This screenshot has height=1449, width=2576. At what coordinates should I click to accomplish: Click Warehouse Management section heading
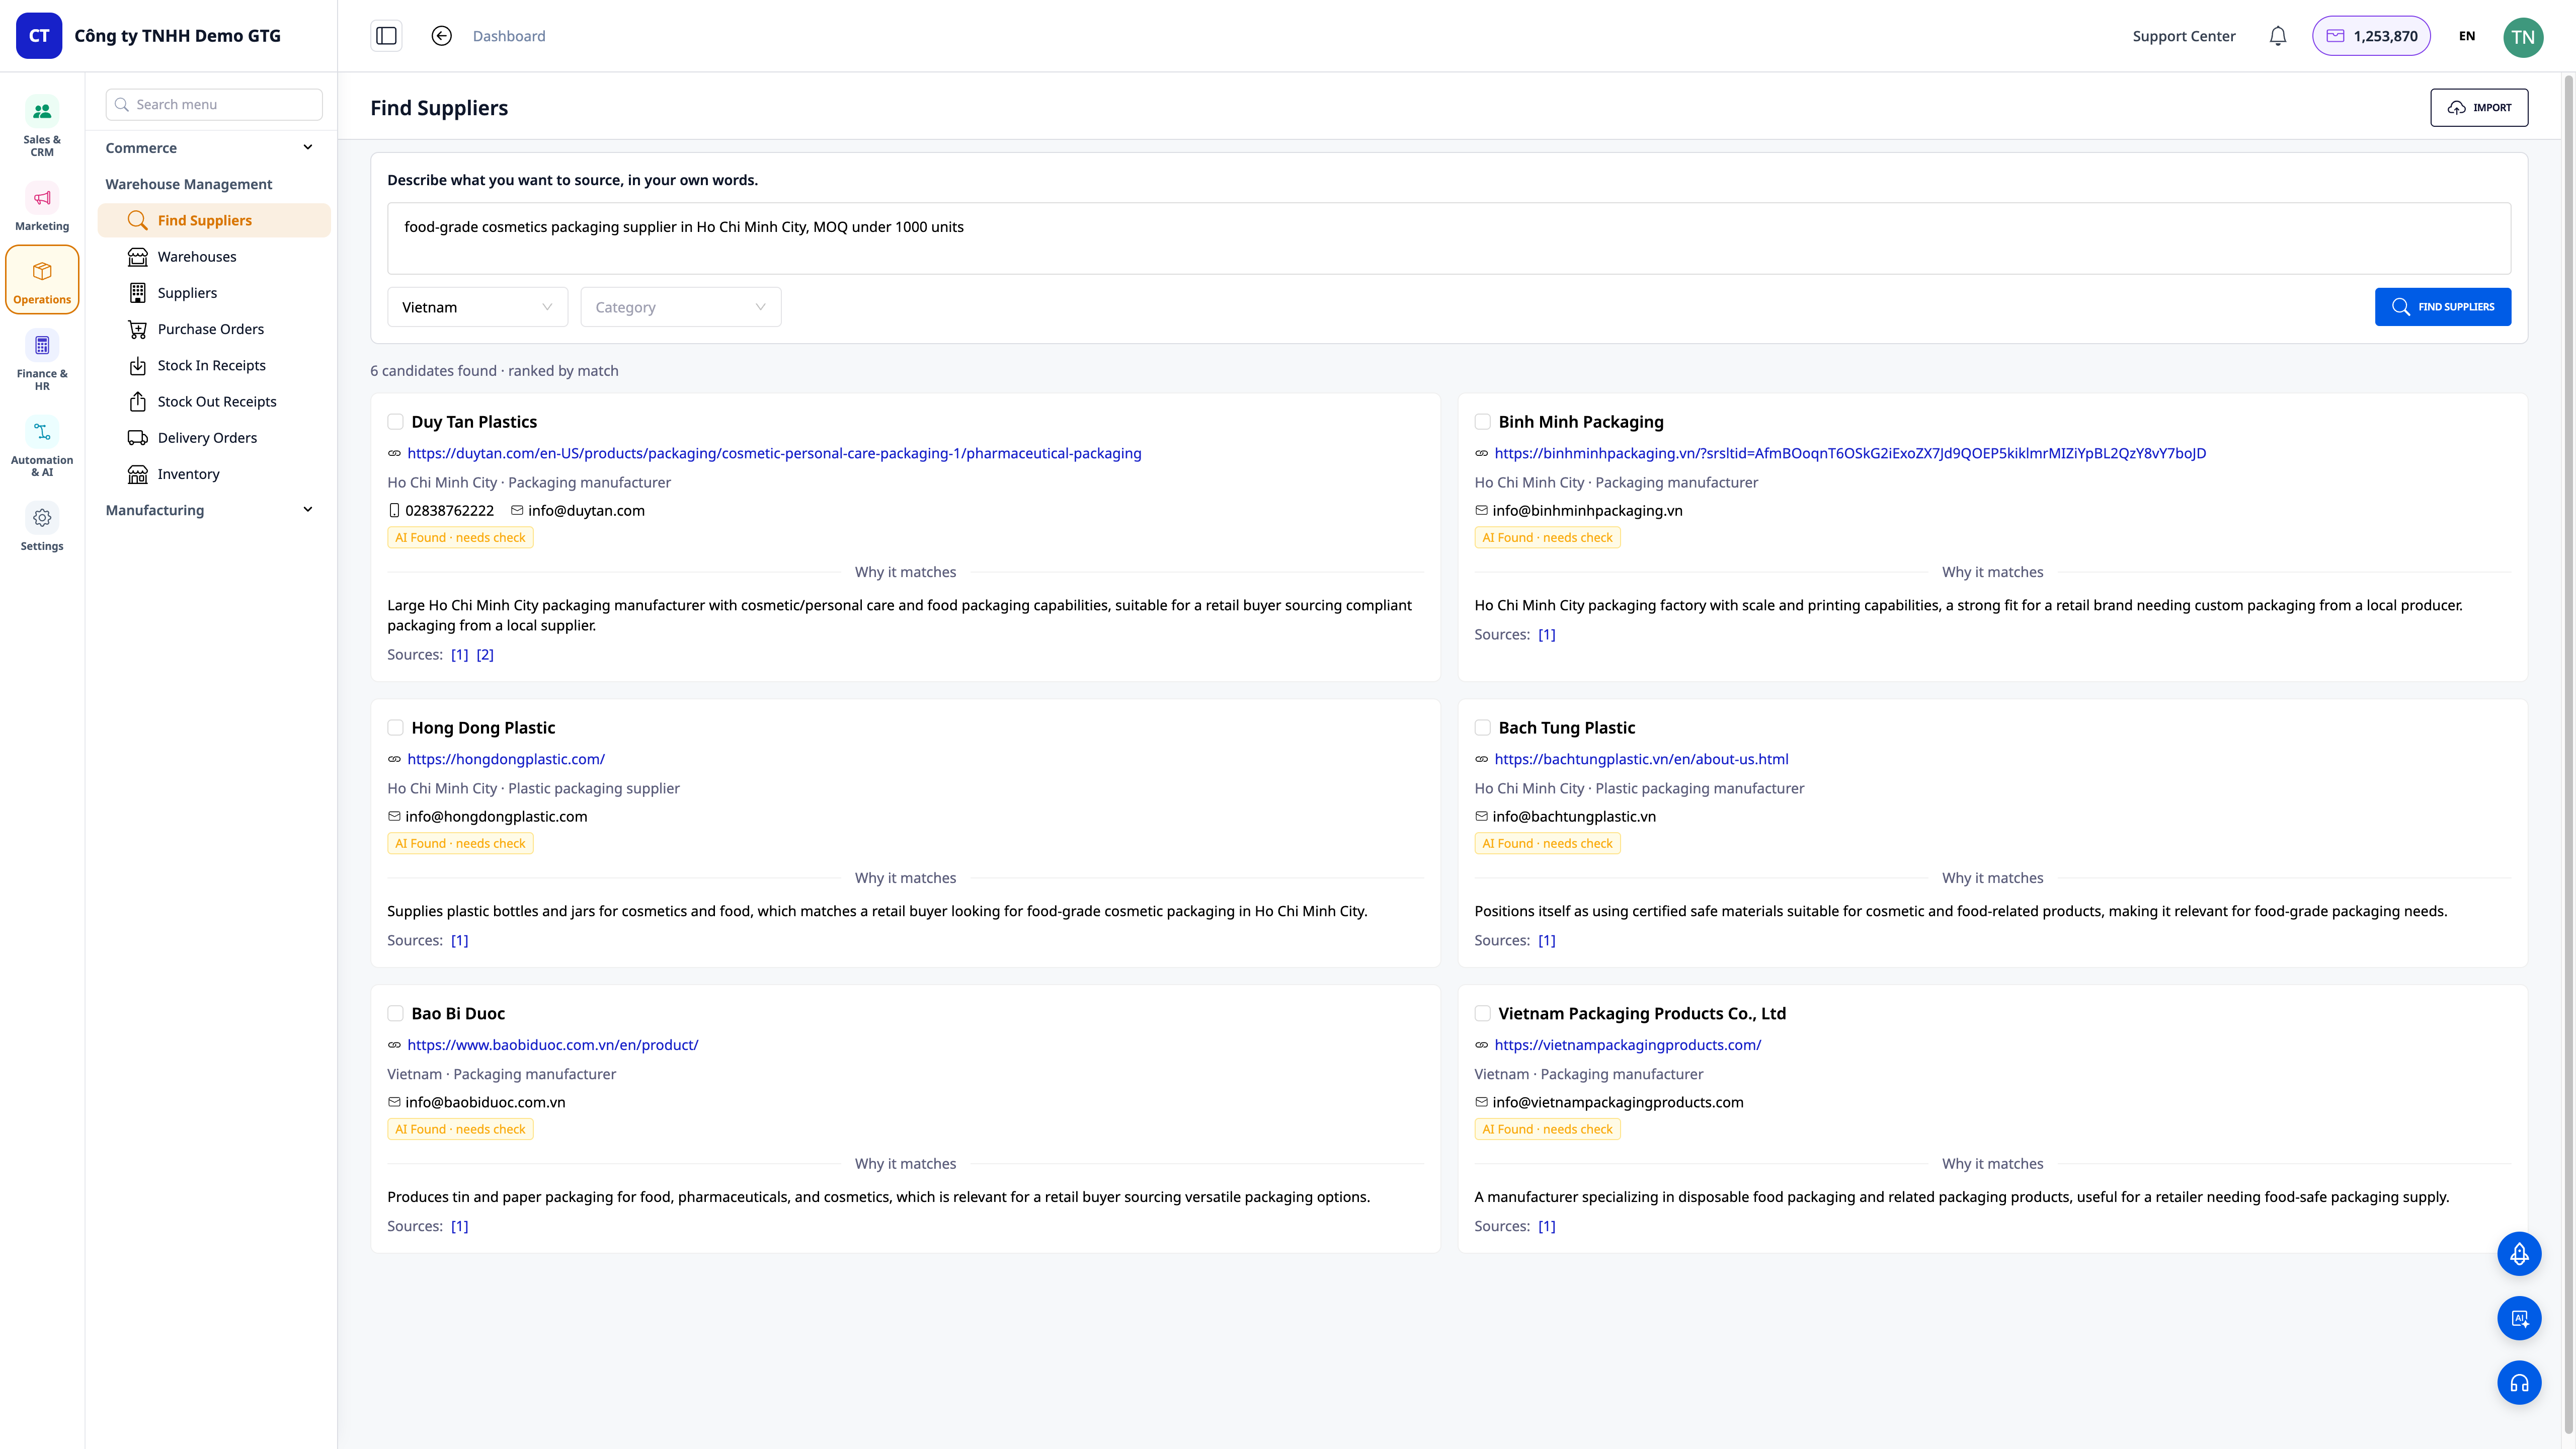(x=188, y=184)
